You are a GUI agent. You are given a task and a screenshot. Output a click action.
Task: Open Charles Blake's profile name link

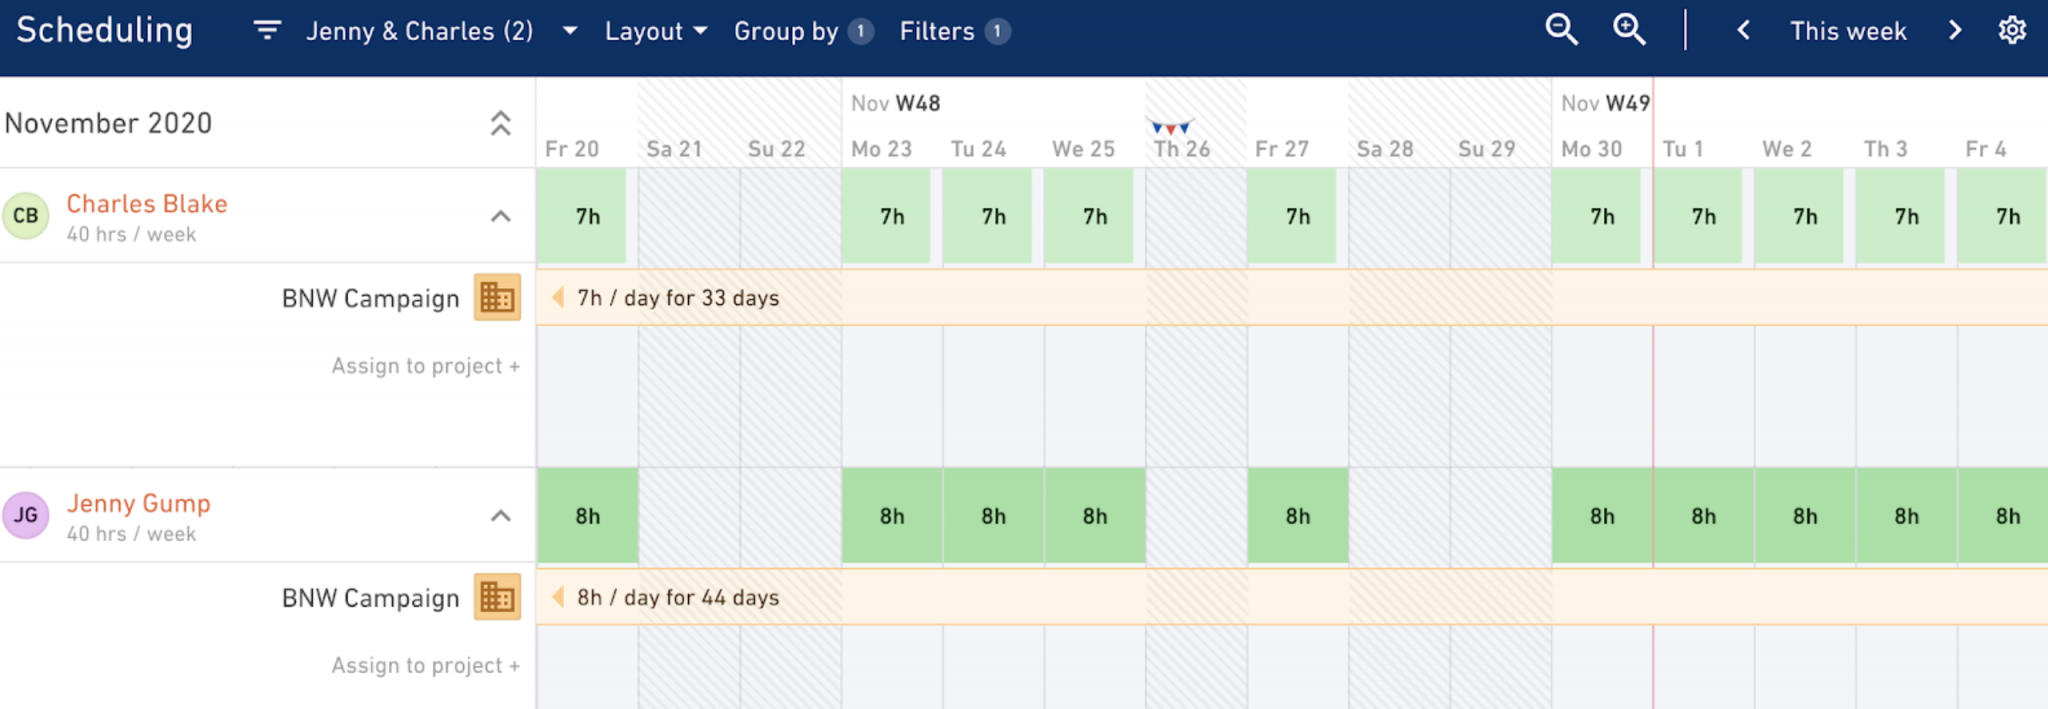(x=147, y=203)
